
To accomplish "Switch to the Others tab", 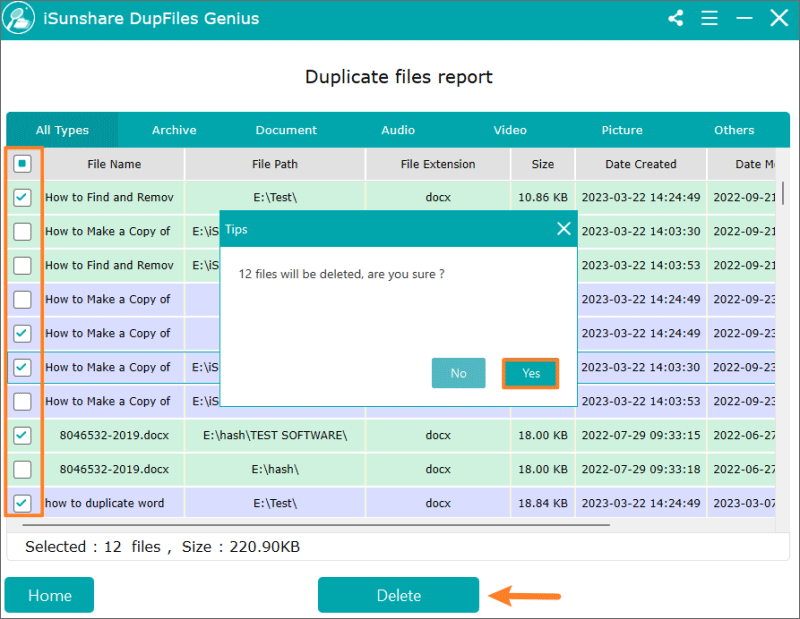I will tap(734, 130).
